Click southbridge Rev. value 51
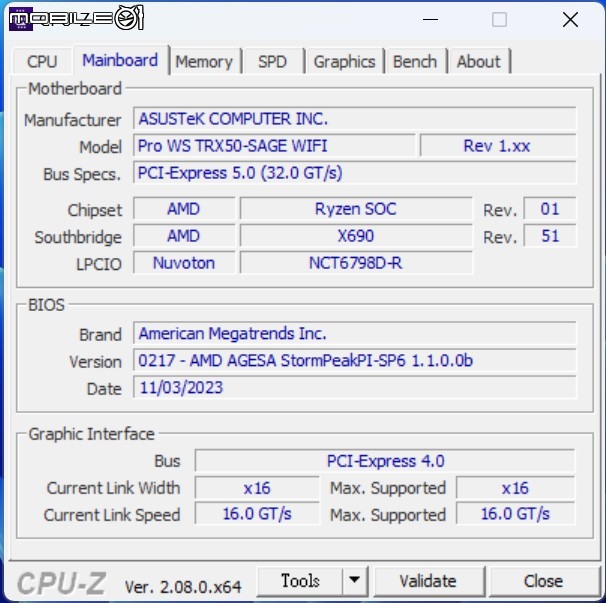This screenshot has width=606, height=603. 550,236
